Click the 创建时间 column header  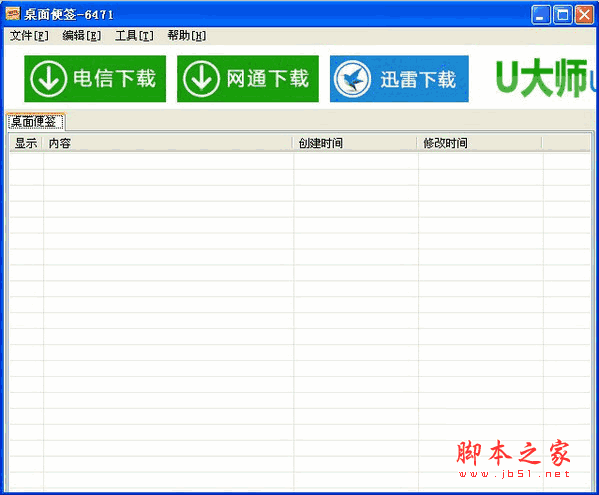click(355, 143)
